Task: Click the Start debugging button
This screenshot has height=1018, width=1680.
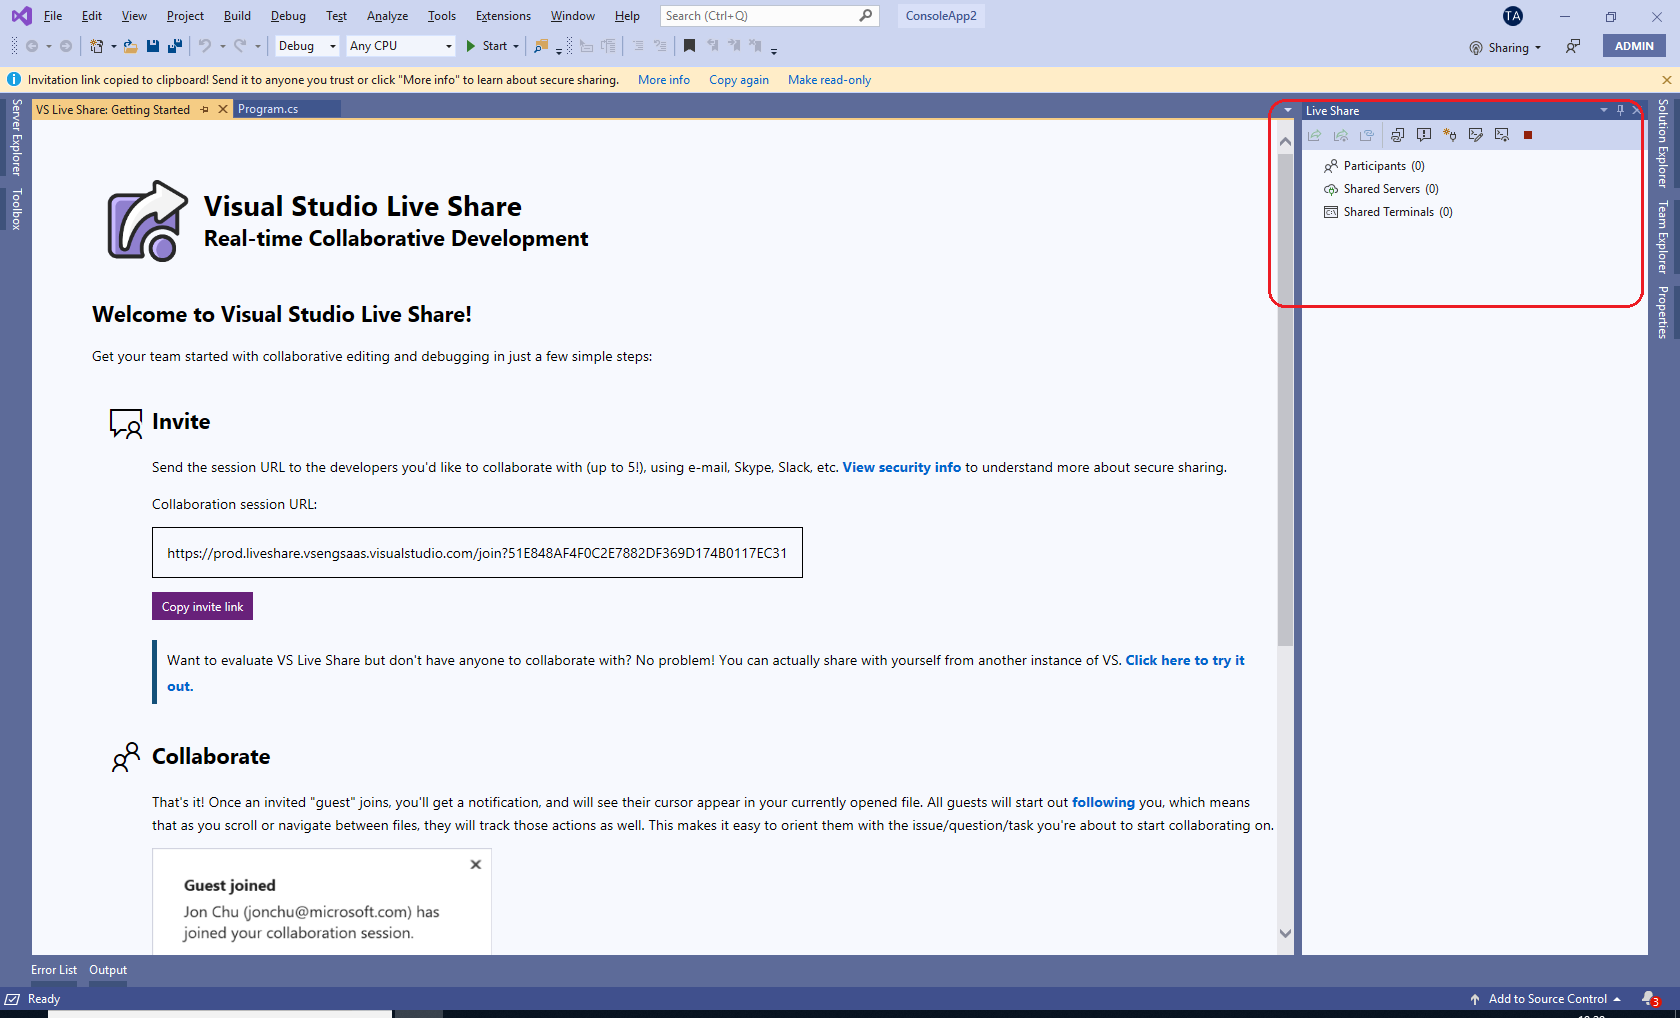Action: click(x=487, y=46)
